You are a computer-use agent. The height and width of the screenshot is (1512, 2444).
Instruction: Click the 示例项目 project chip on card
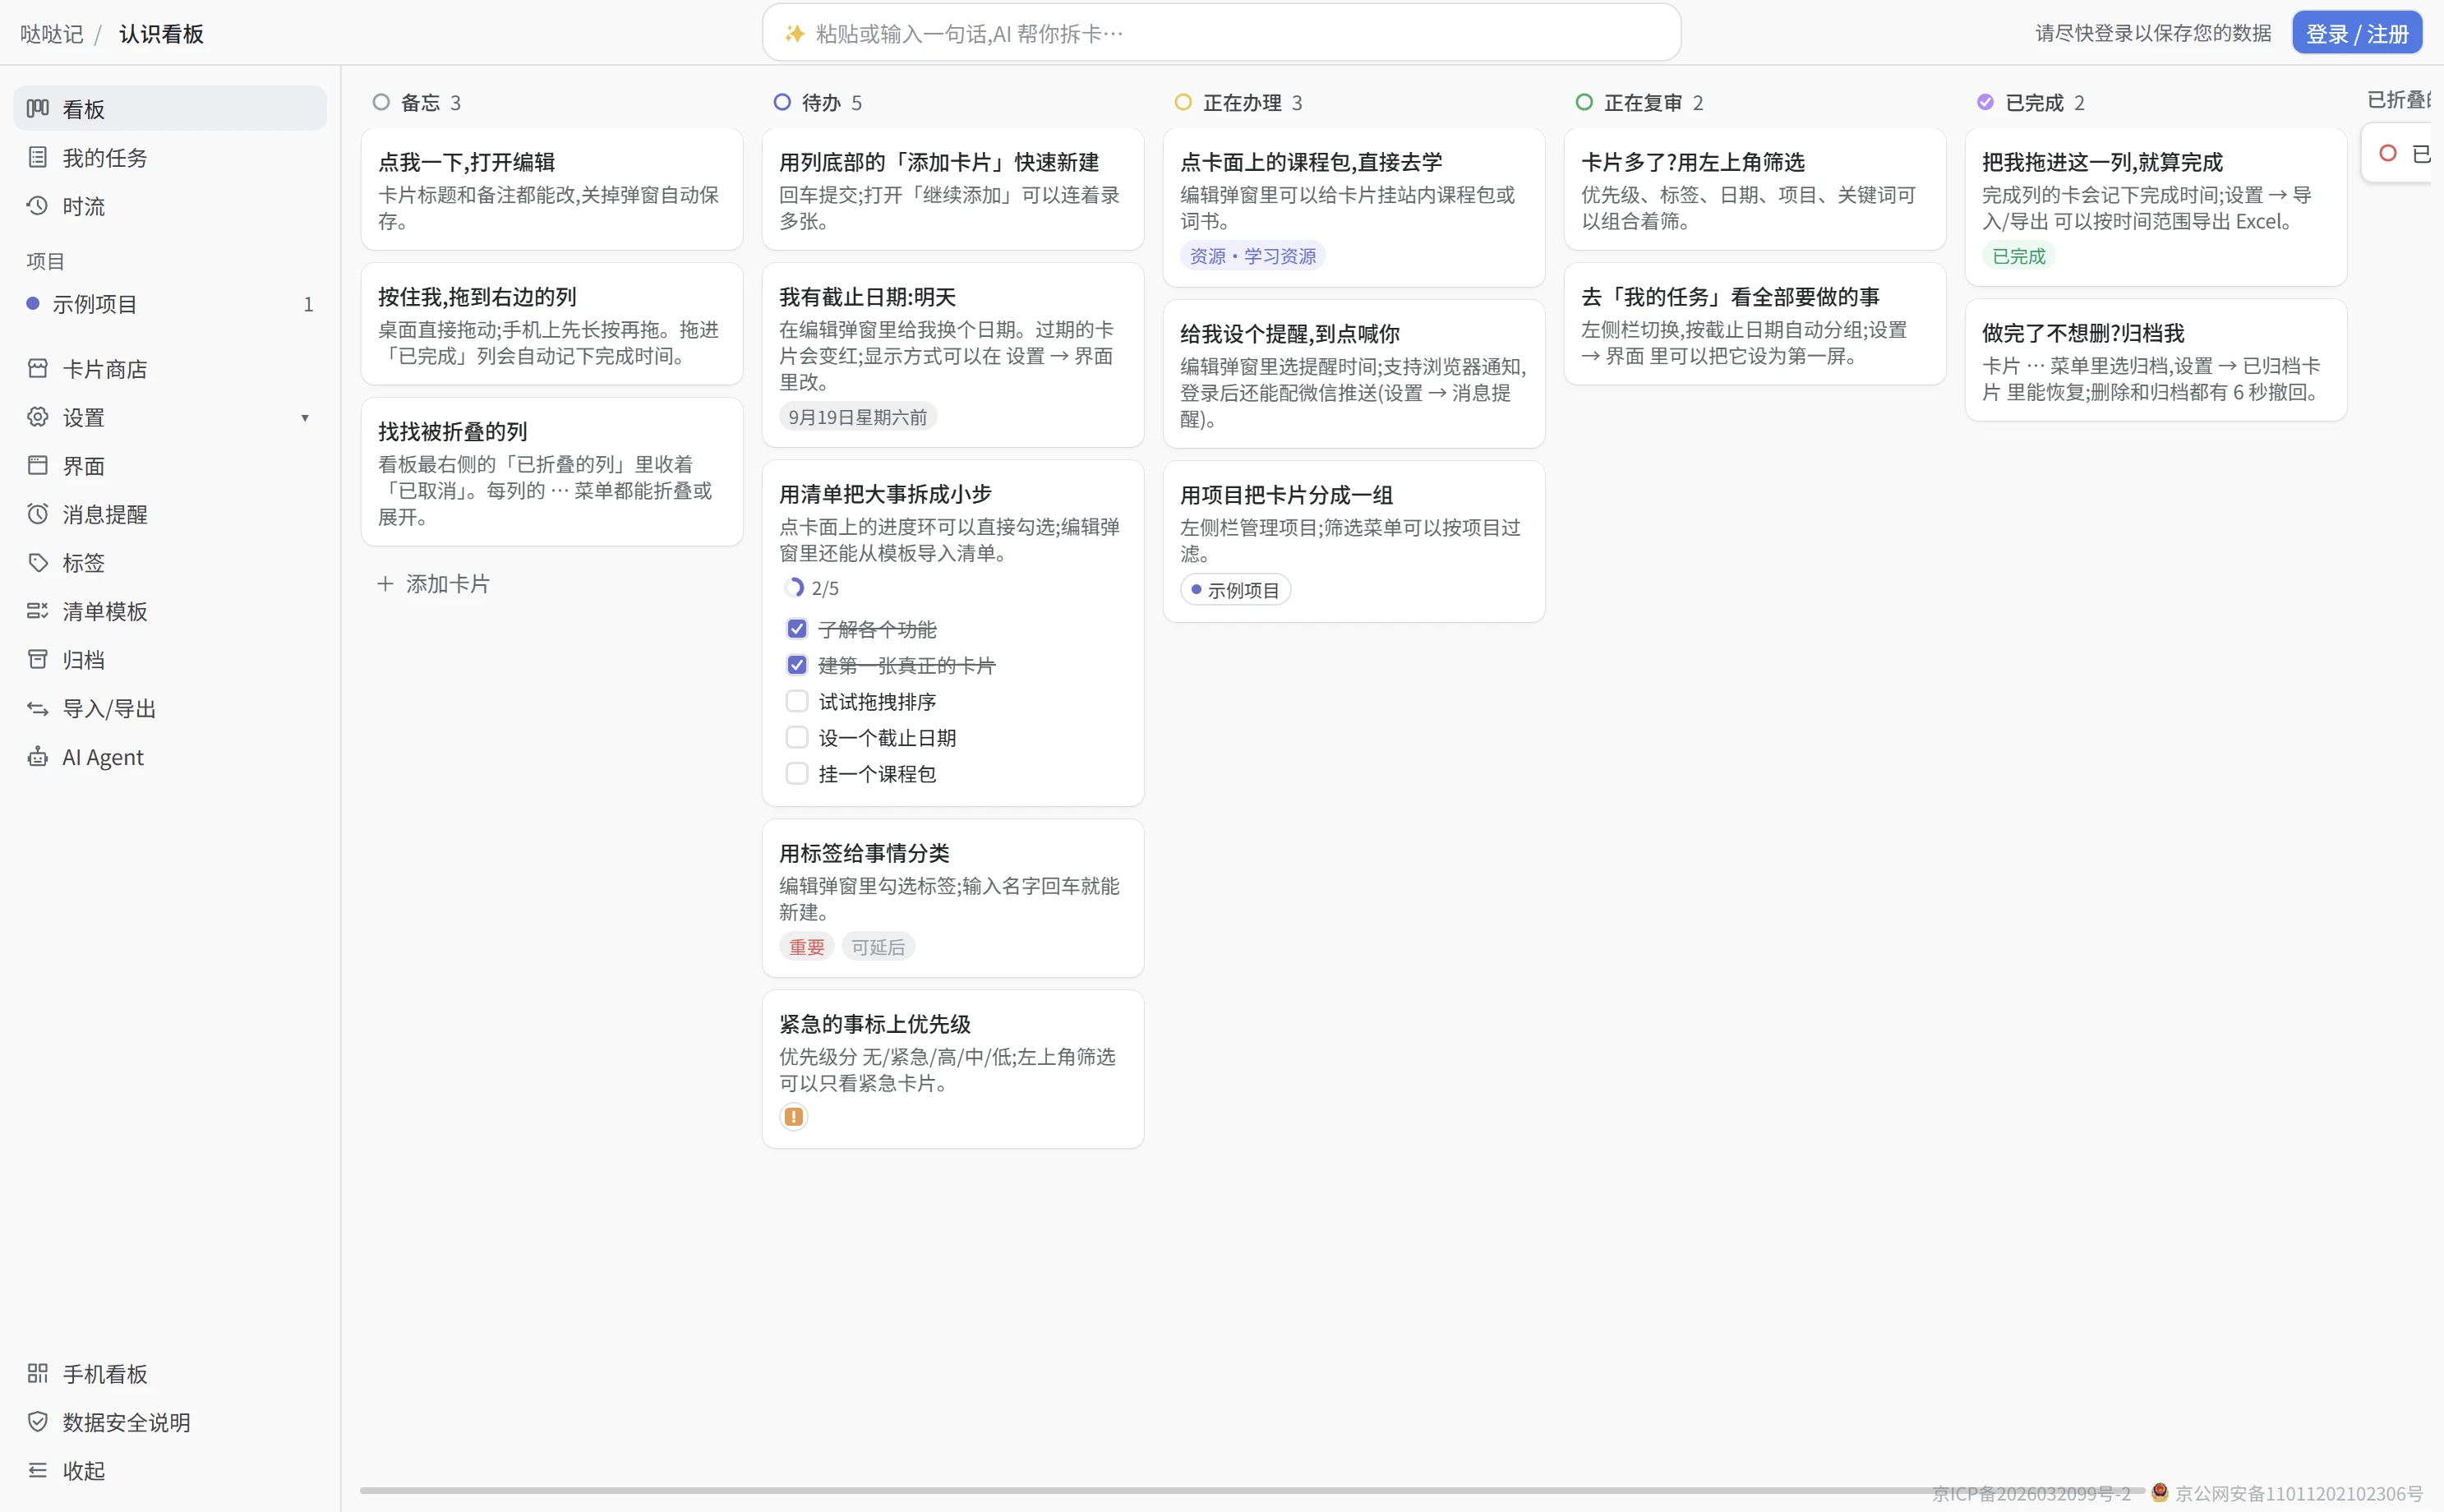[x=1236, y=589]
